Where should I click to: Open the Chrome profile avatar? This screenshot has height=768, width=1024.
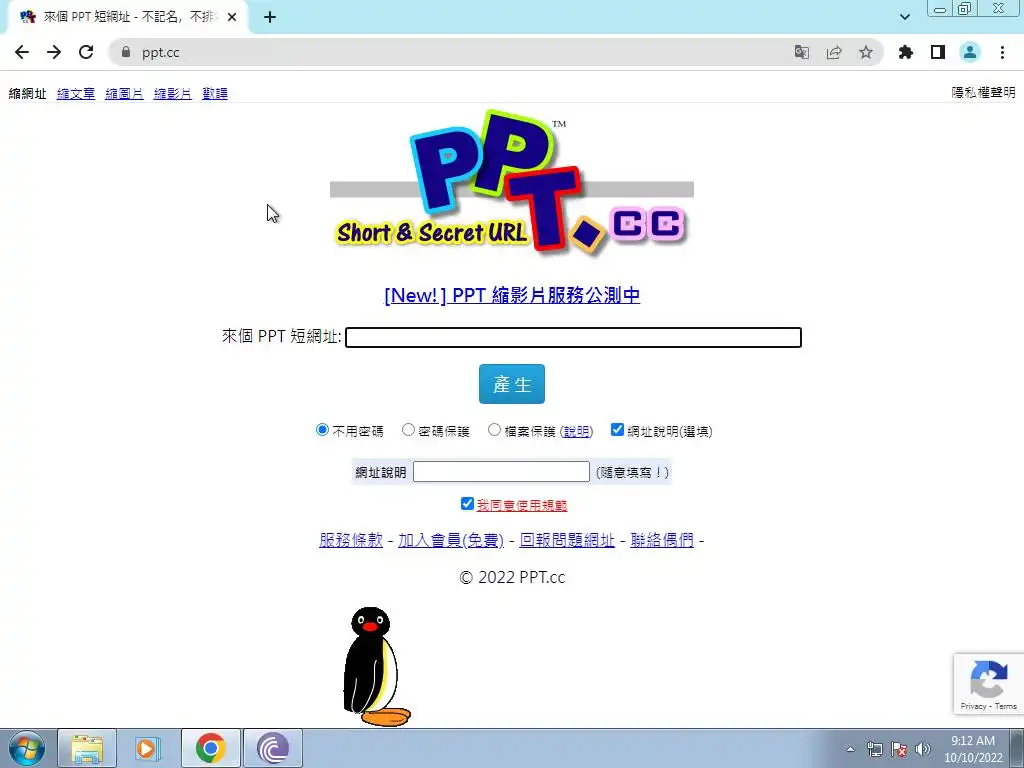(x=970, y=52)
